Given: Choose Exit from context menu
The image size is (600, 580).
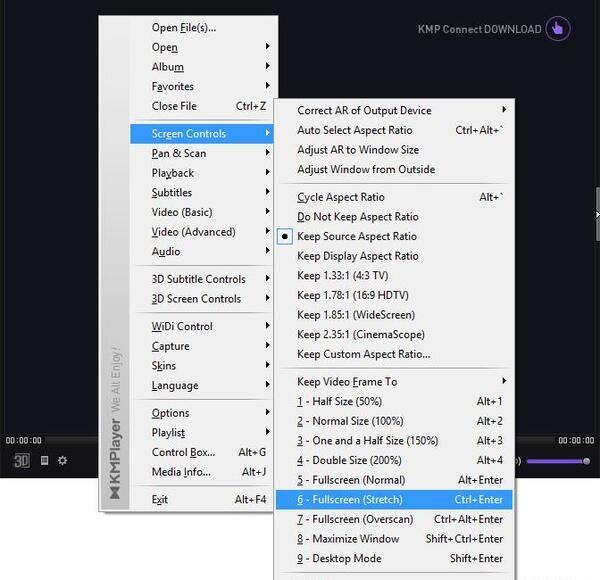Looking at the screenshot, I should point(202,500).
